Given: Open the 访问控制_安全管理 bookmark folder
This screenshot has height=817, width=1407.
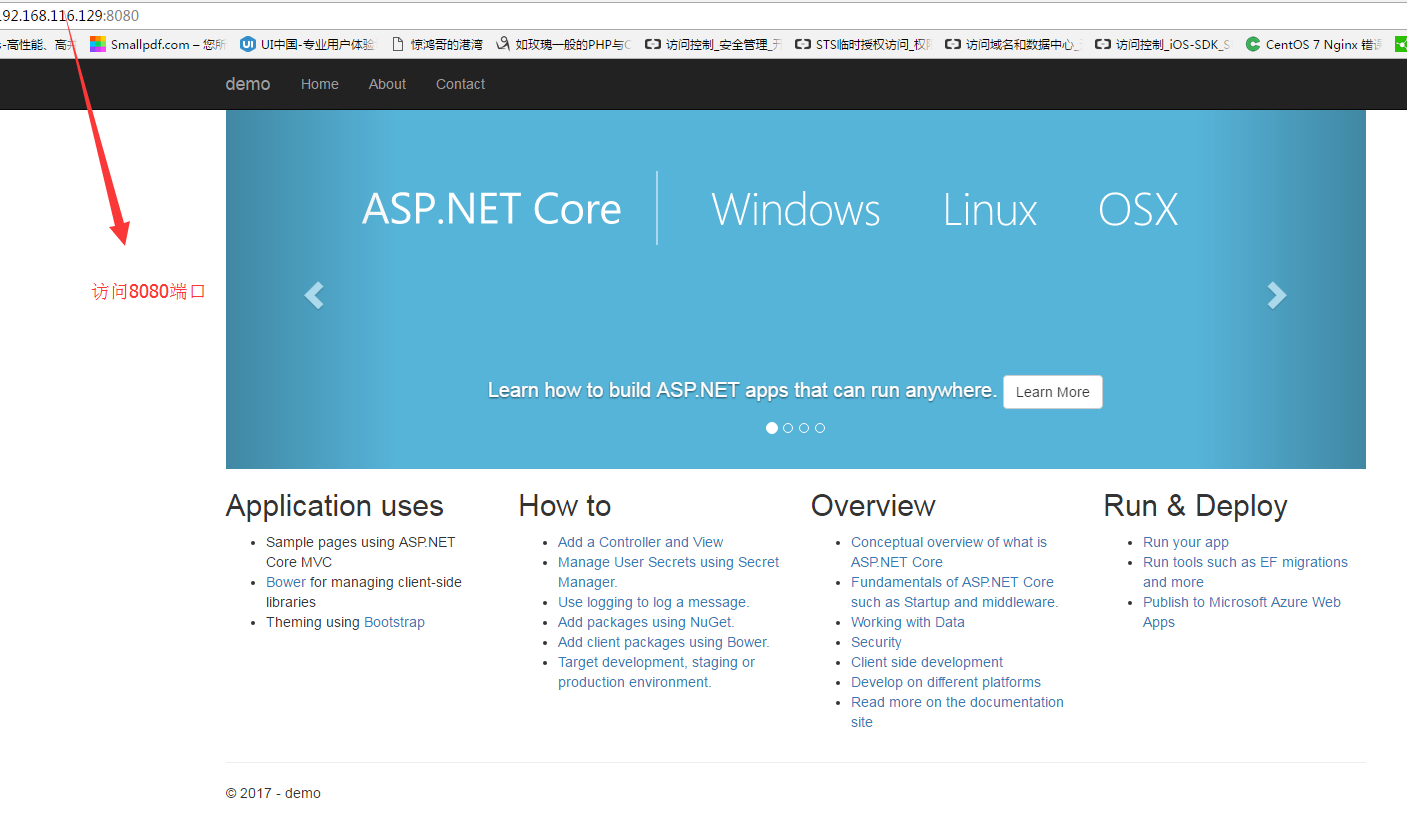Looking at the screenshot, I should [712, 43].
